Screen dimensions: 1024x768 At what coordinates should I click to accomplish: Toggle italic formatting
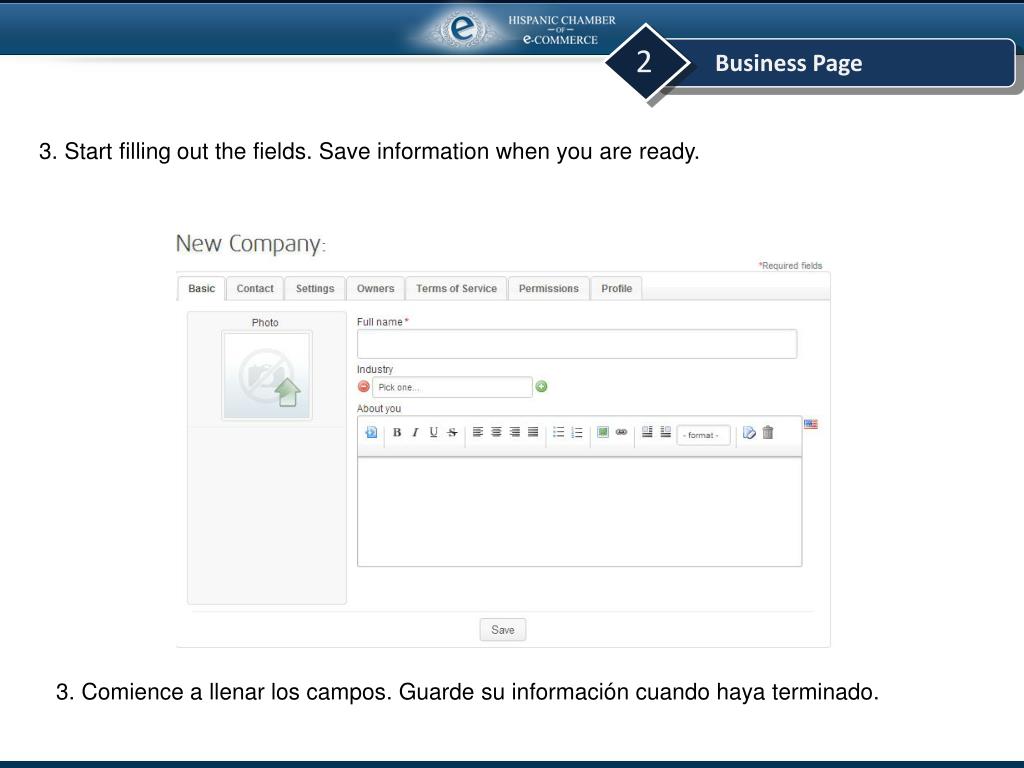(x=415, y=432)
